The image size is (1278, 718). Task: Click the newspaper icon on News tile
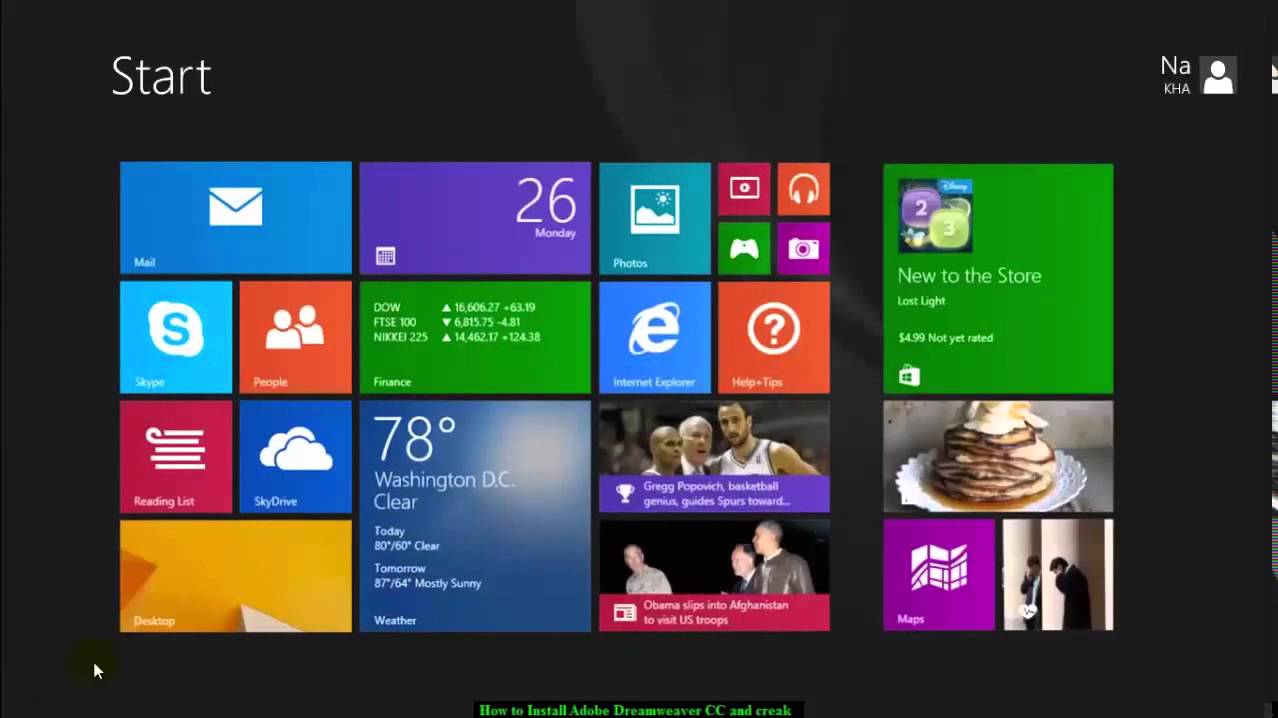coord(625,612)
